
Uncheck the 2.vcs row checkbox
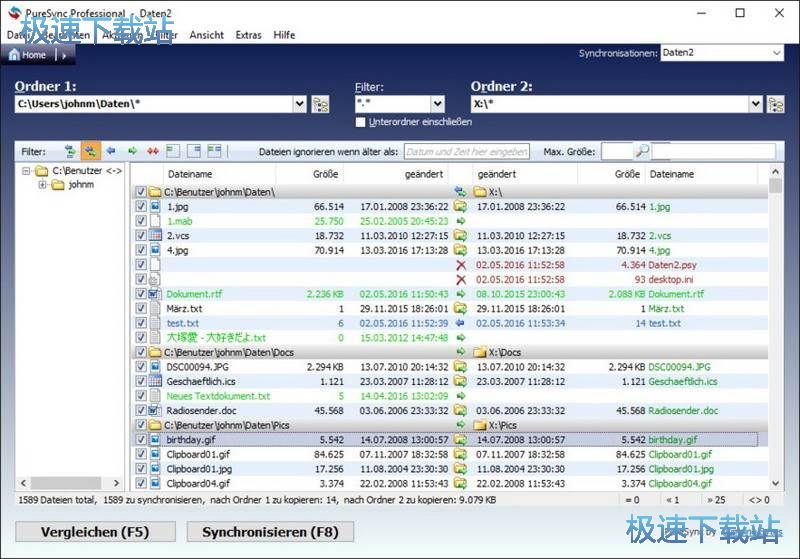click(141, 236)
